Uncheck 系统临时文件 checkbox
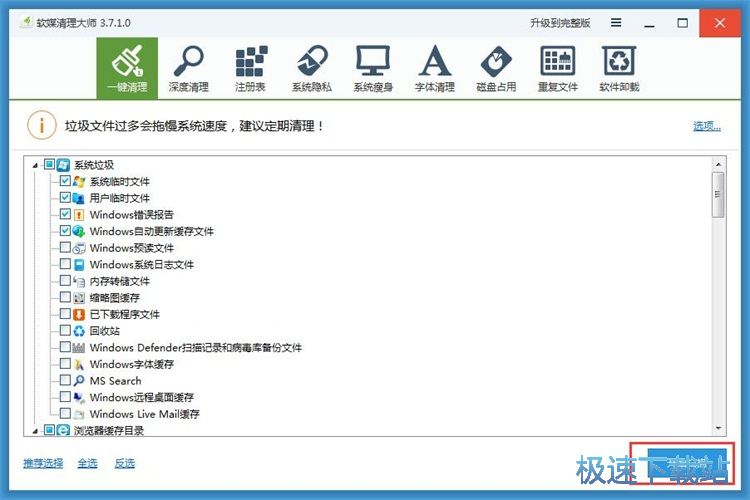750x500 pixels. click(x=65, y=181)
